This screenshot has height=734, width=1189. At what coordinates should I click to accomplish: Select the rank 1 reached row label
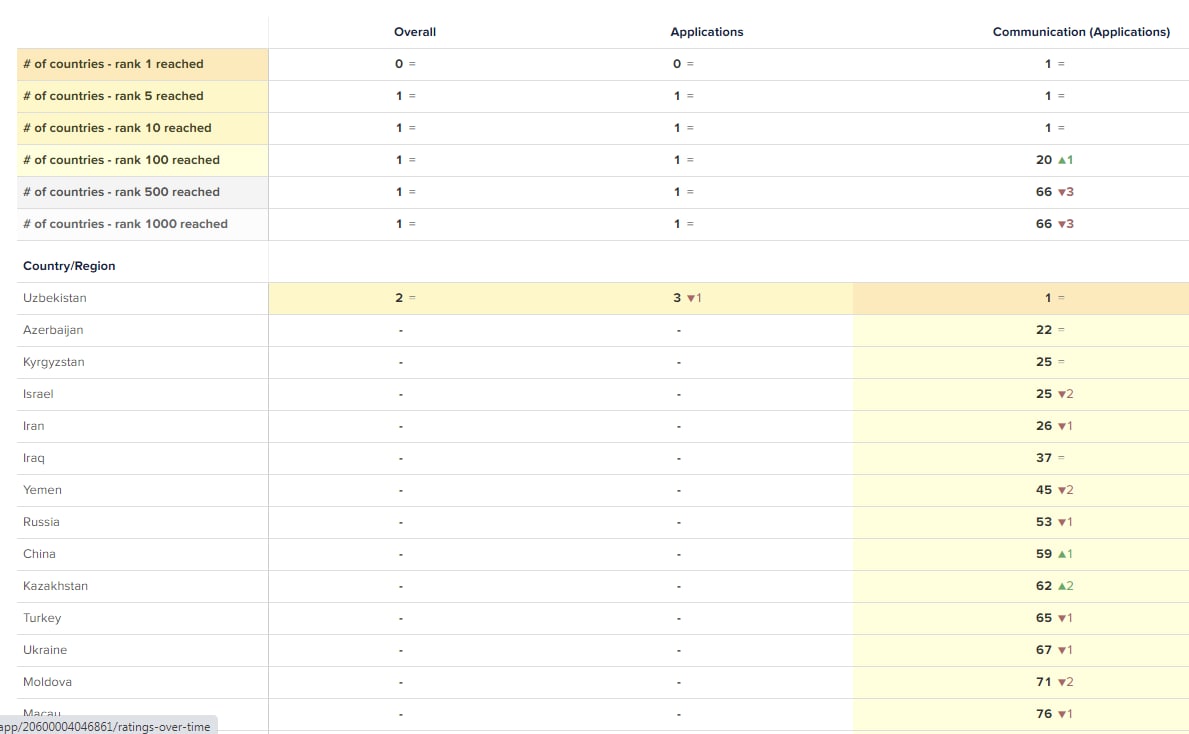pos(143,64)
